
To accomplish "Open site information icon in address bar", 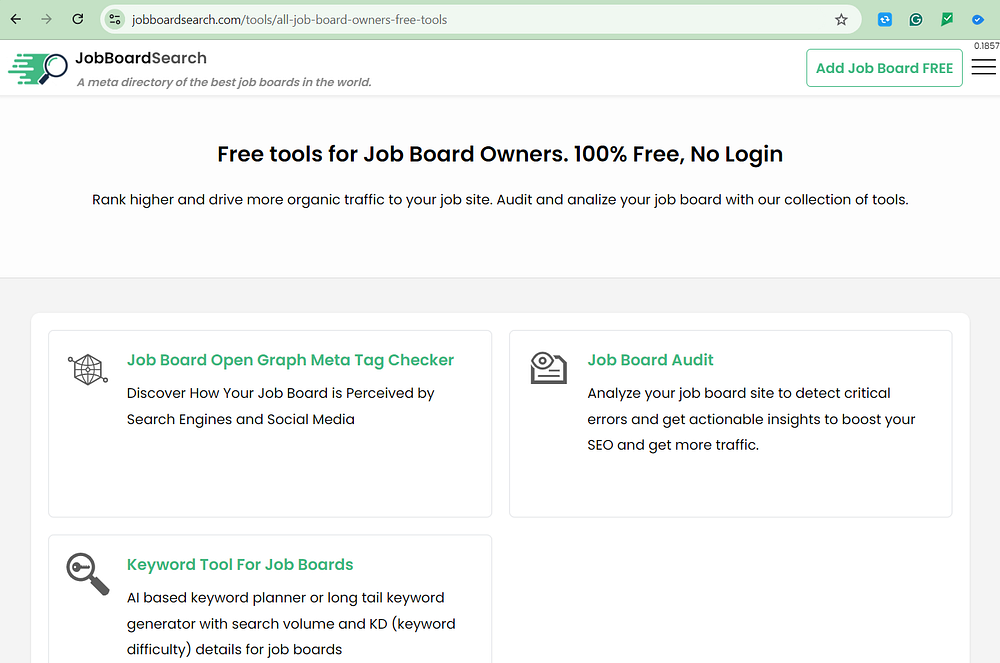I will point(115,20).
